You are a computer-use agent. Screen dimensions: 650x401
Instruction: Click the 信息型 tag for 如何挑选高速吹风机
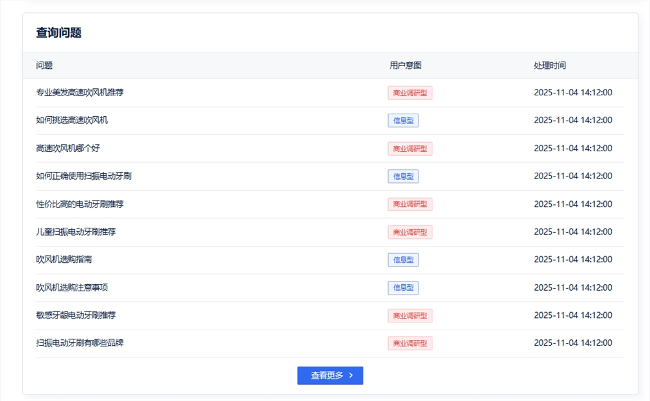(x=403, y=120)
